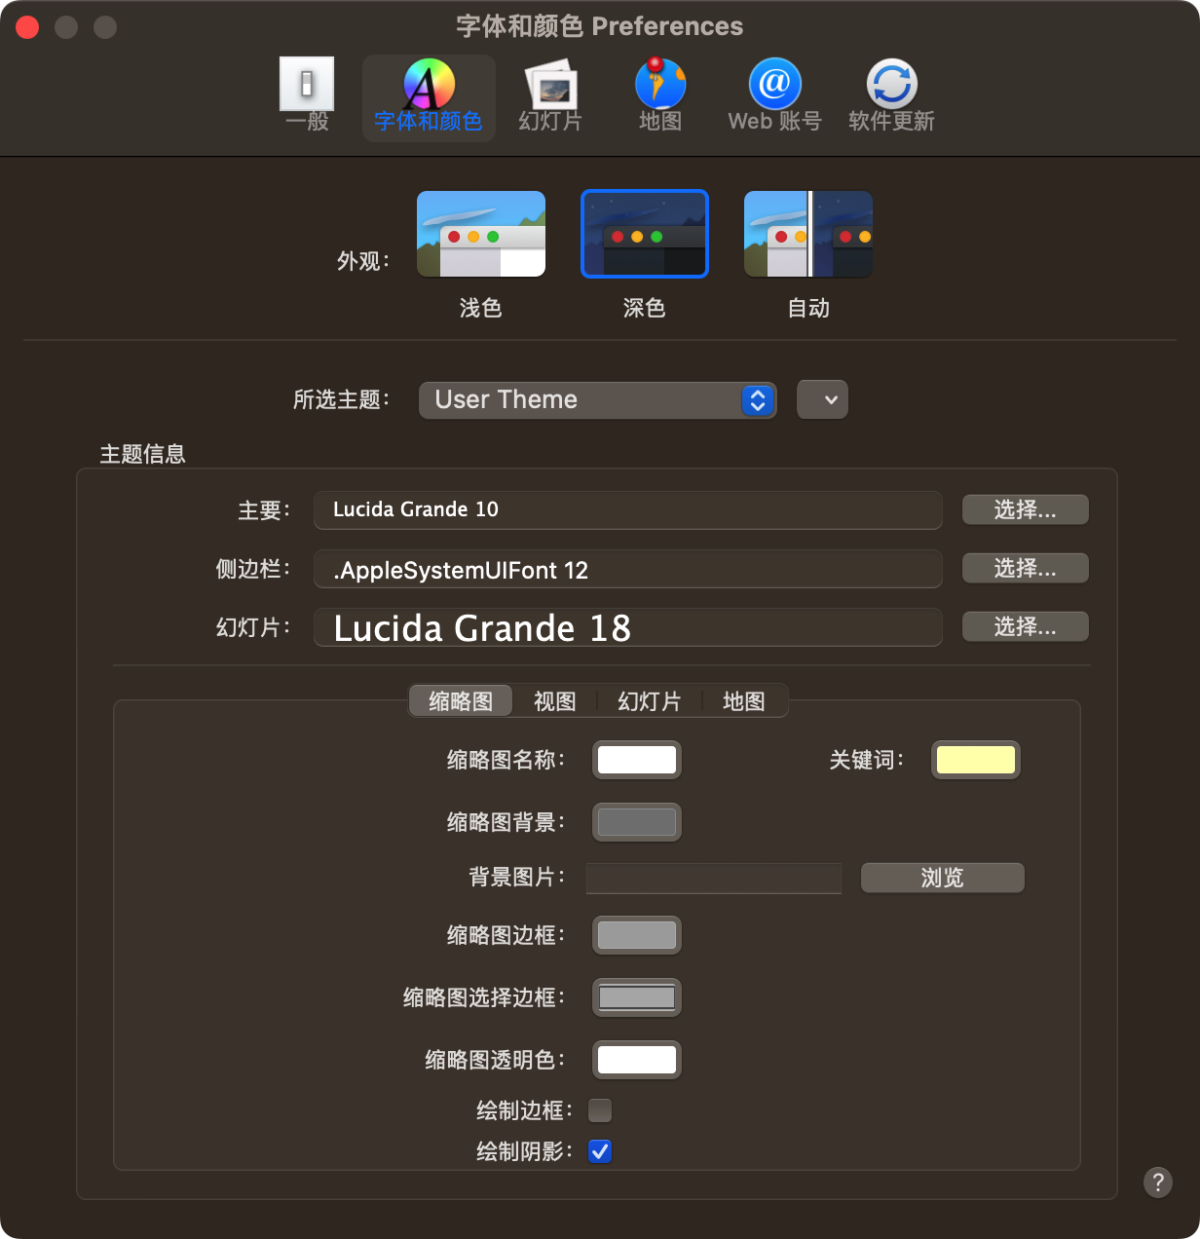
Task: Choose the 浅色 appearance thumbnail
Action: (x=481, y=234)
